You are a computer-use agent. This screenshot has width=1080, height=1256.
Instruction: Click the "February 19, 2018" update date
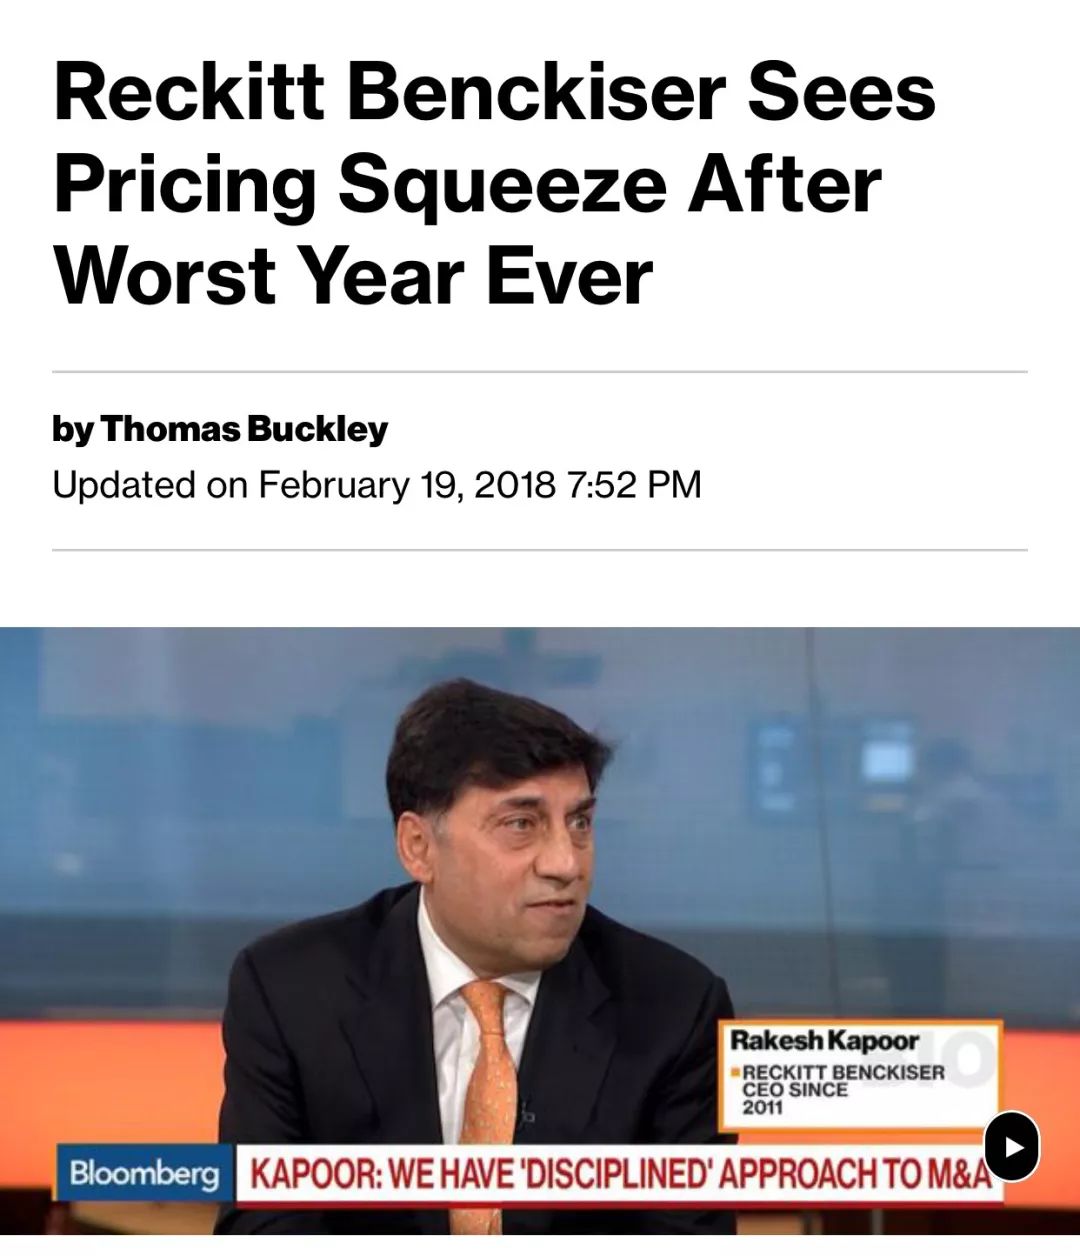point(407,485)
